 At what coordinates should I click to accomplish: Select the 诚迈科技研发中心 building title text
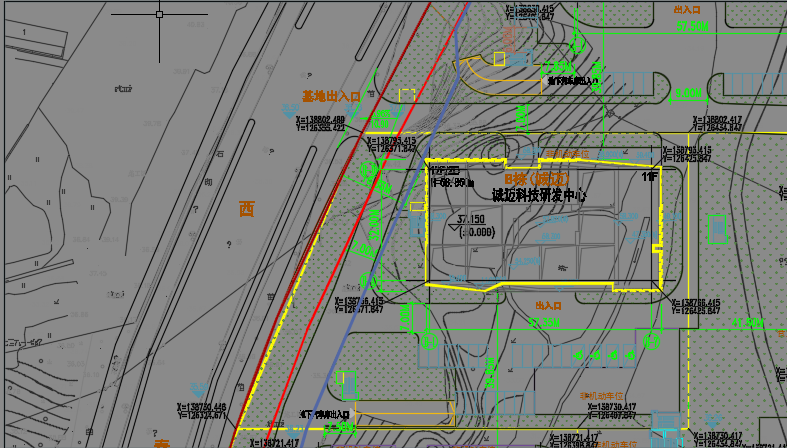(x=540, y=196)
